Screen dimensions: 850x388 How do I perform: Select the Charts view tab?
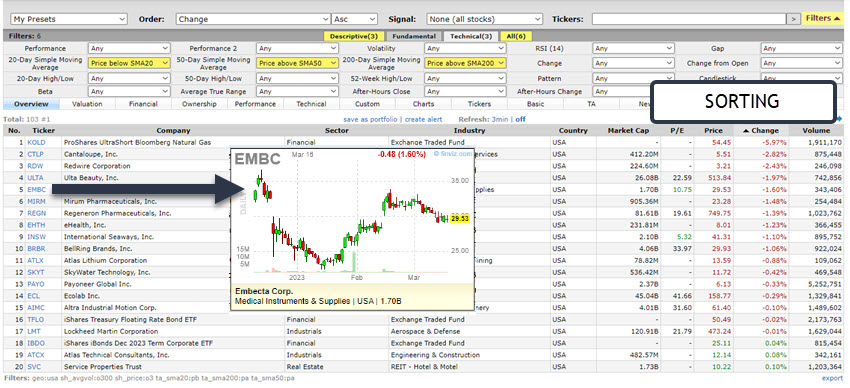click(x=423, y=104)
